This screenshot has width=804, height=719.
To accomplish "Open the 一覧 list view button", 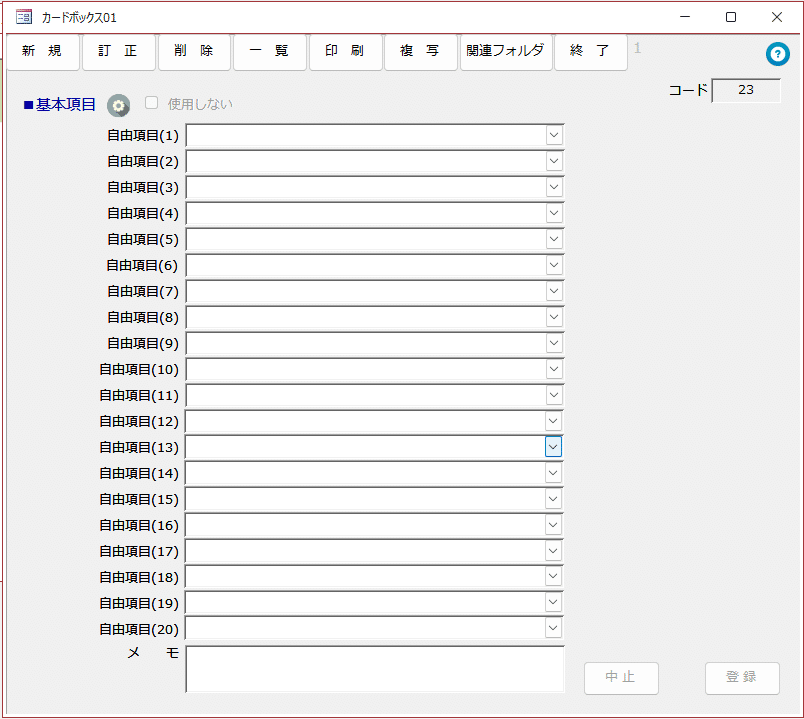I will tap(269, 51).
